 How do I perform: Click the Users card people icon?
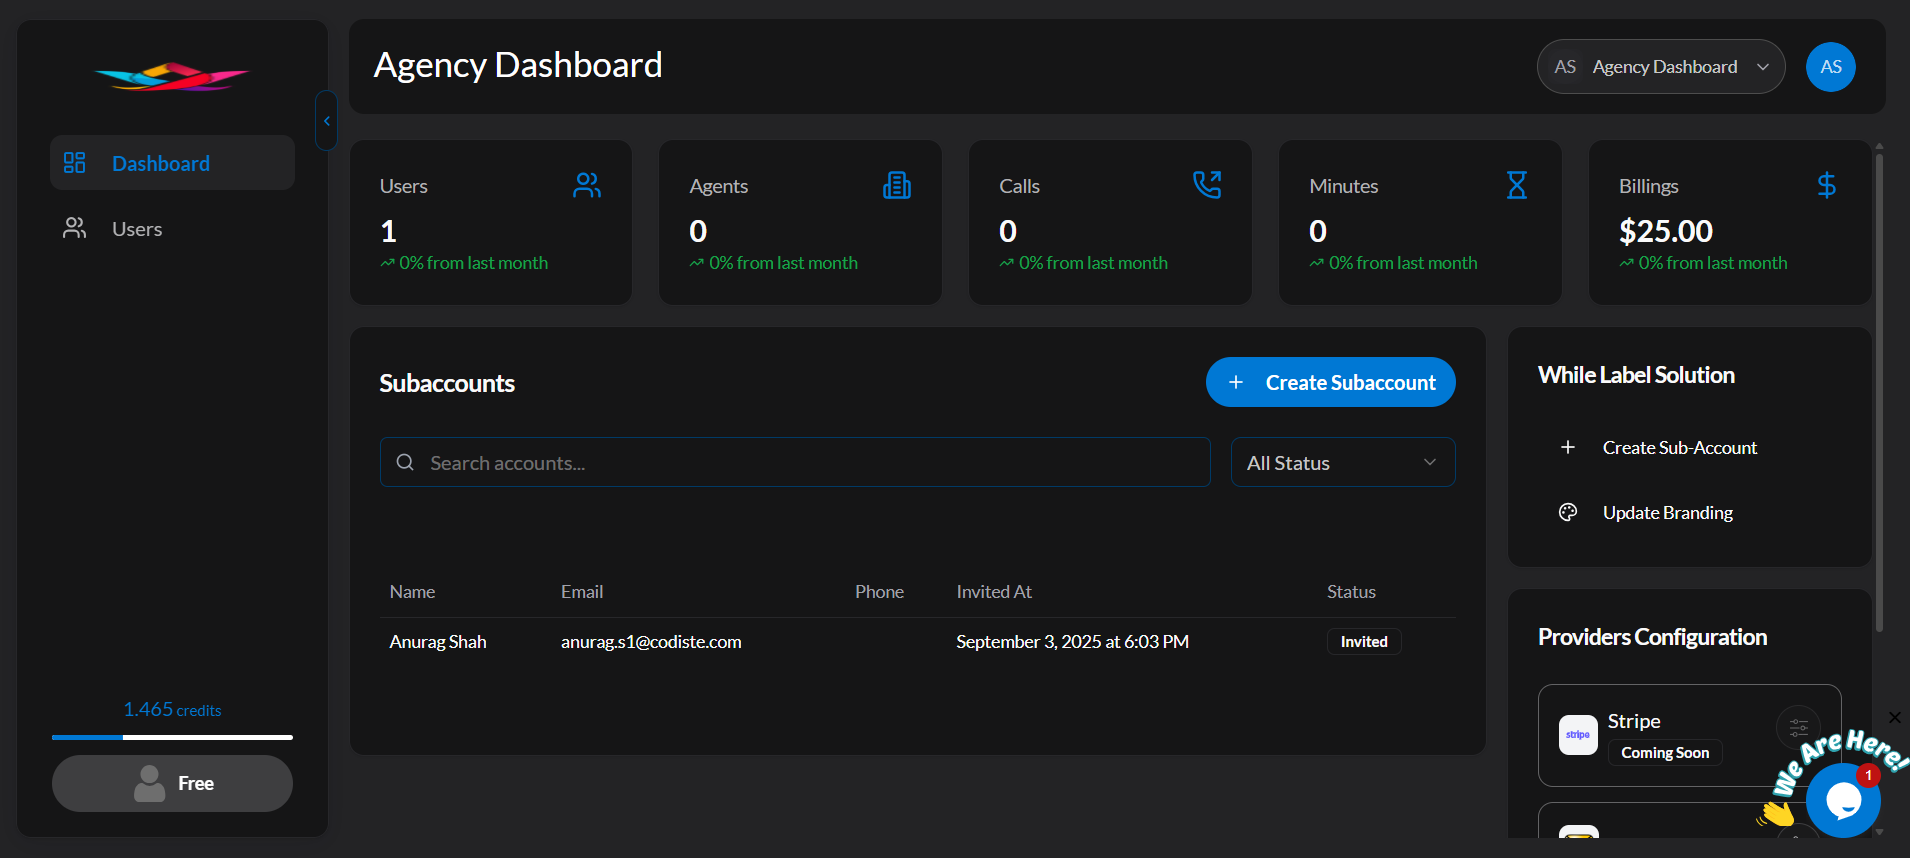point(587,185)
